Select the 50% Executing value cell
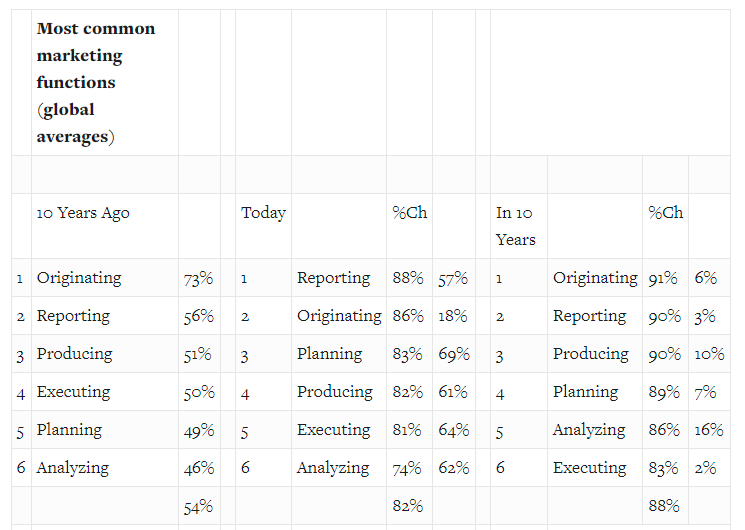This screenshot has height=530, width=745. [x=198, y=393]
